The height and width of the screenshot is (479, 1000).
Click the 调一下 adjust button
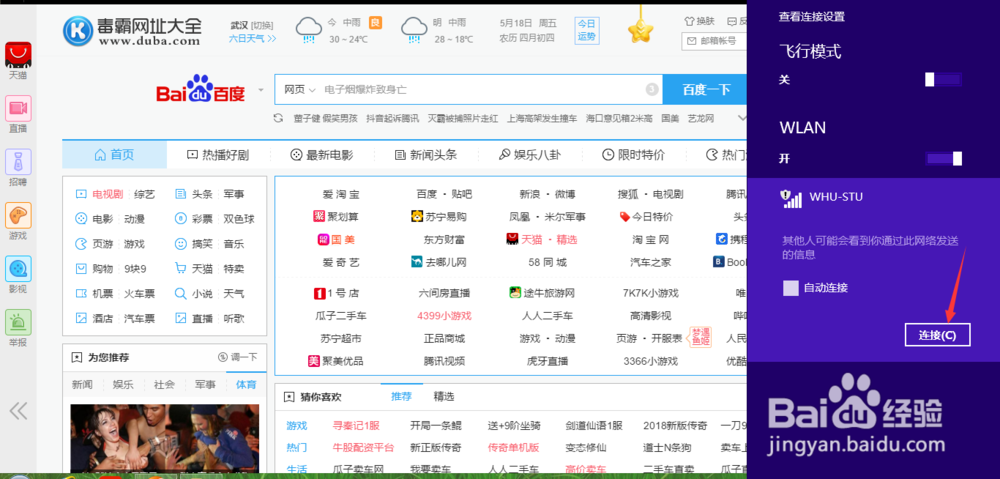click(x=237, y=357)
